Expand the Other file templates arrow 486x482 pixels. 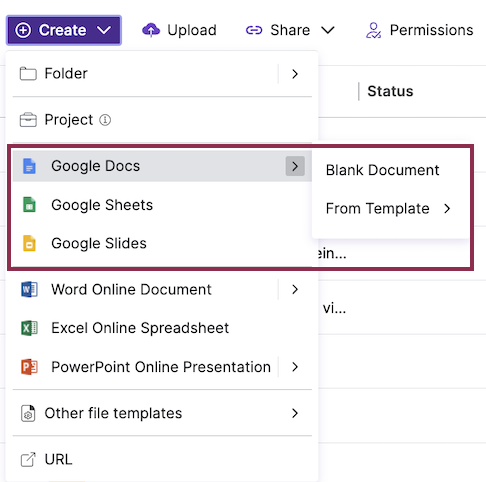pos(295,413)
